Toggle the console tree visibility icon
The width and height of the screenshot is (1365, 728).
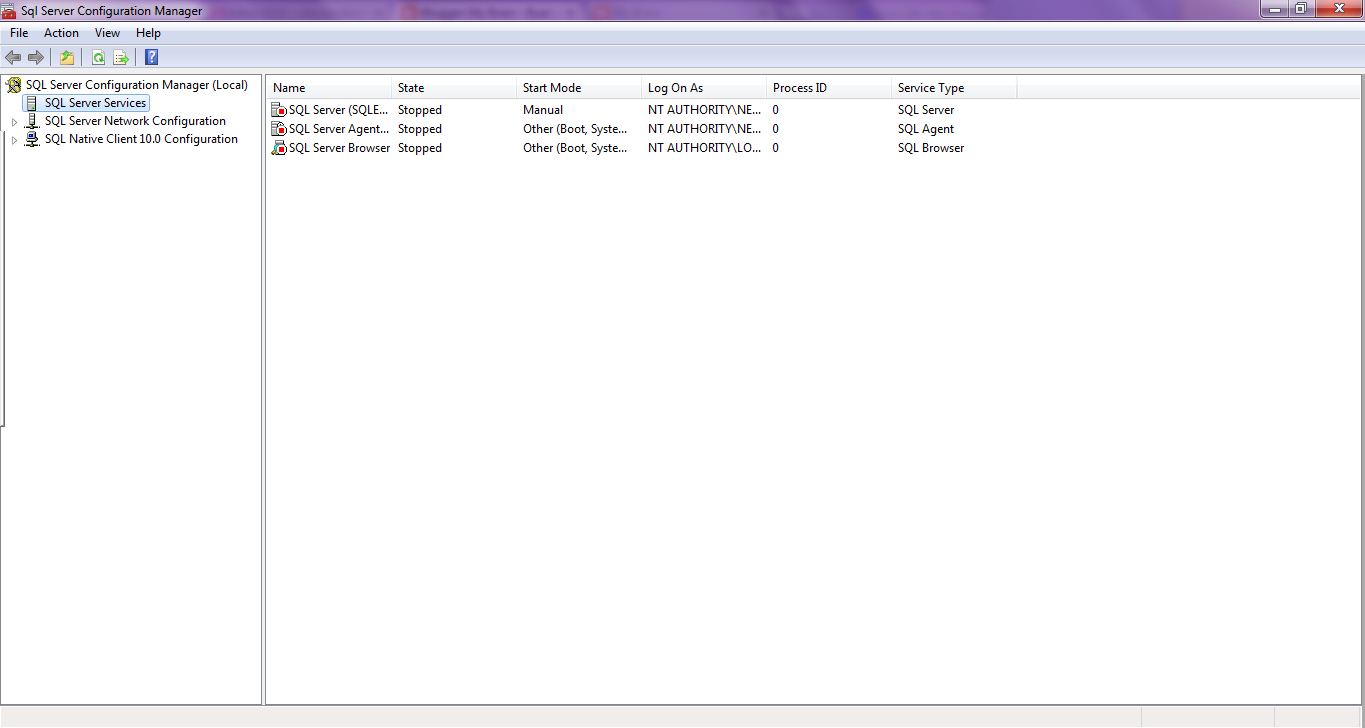point(67,57)
